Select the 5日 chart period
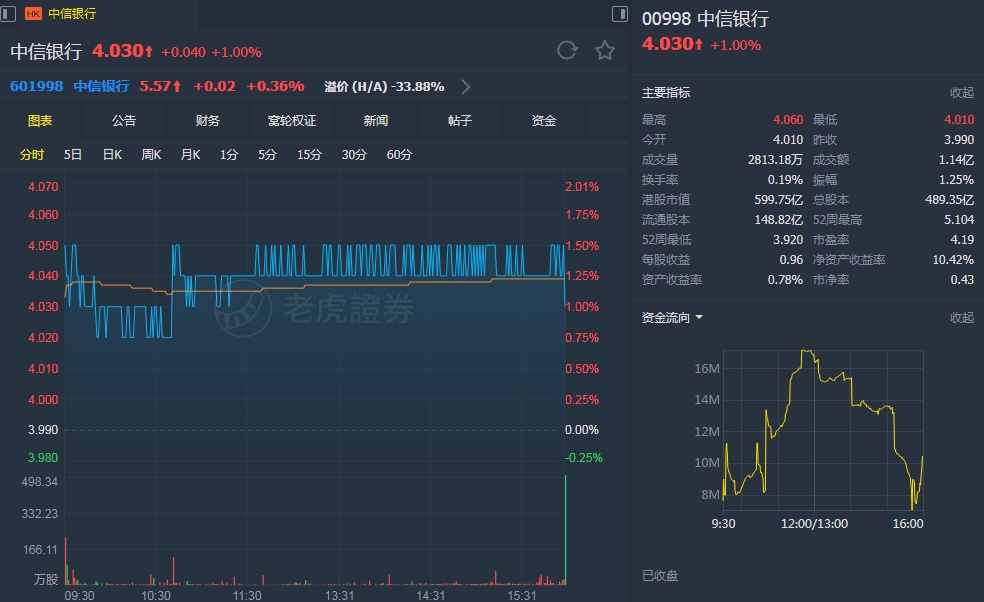Screen dimensions: 984x602 click(x=73, y=154)
